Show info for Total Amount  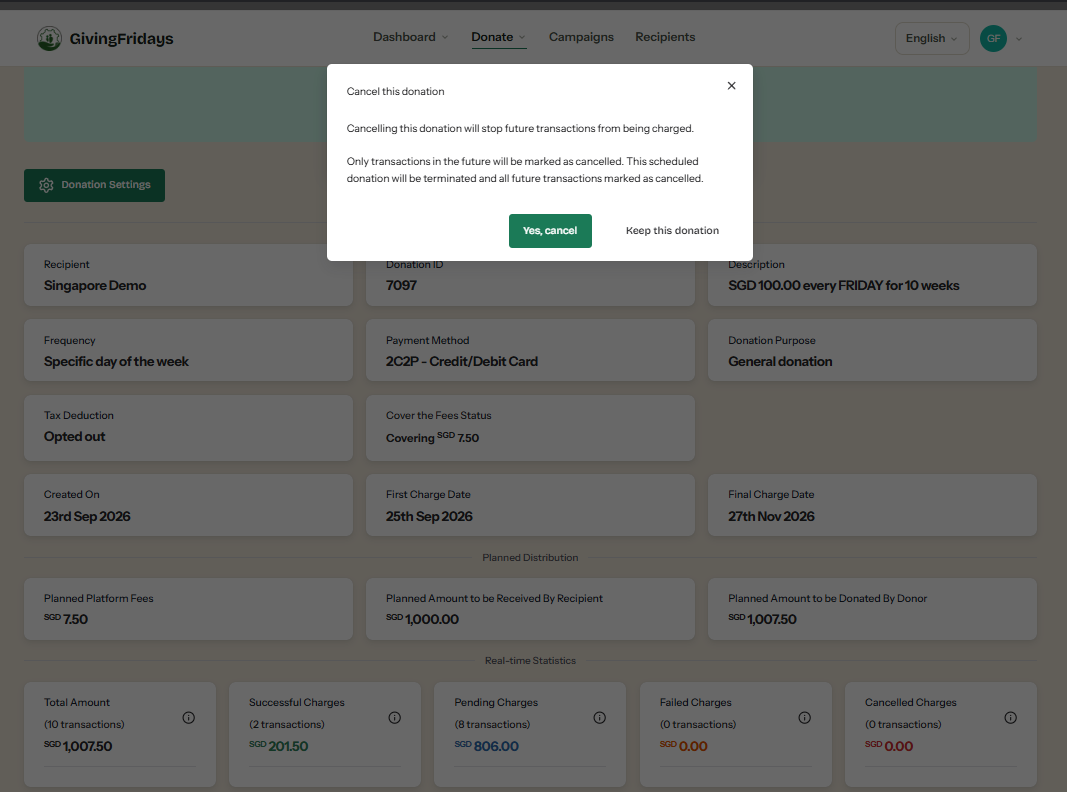click(188, 718)
